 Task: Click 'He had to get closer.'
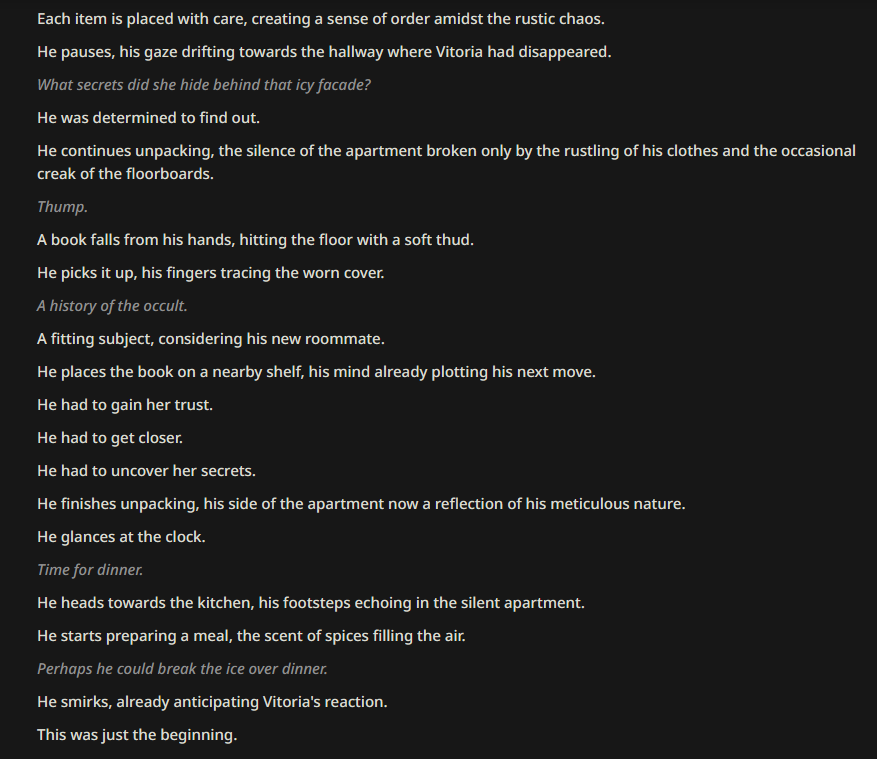[x=110, y=438]
